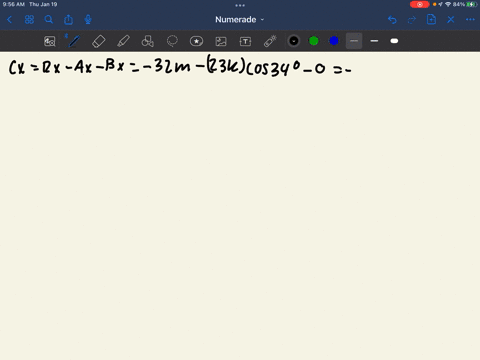This screenshot has height=360, width=480.
Task: Select the Image insert tool
Action: pyautogui.click(x=221, y=41)
